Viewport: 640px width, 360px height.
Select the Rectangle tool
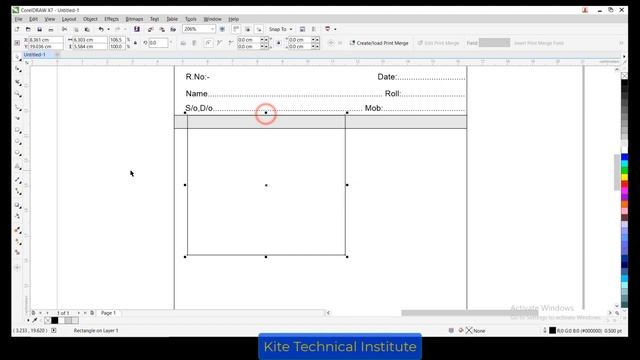18,130
